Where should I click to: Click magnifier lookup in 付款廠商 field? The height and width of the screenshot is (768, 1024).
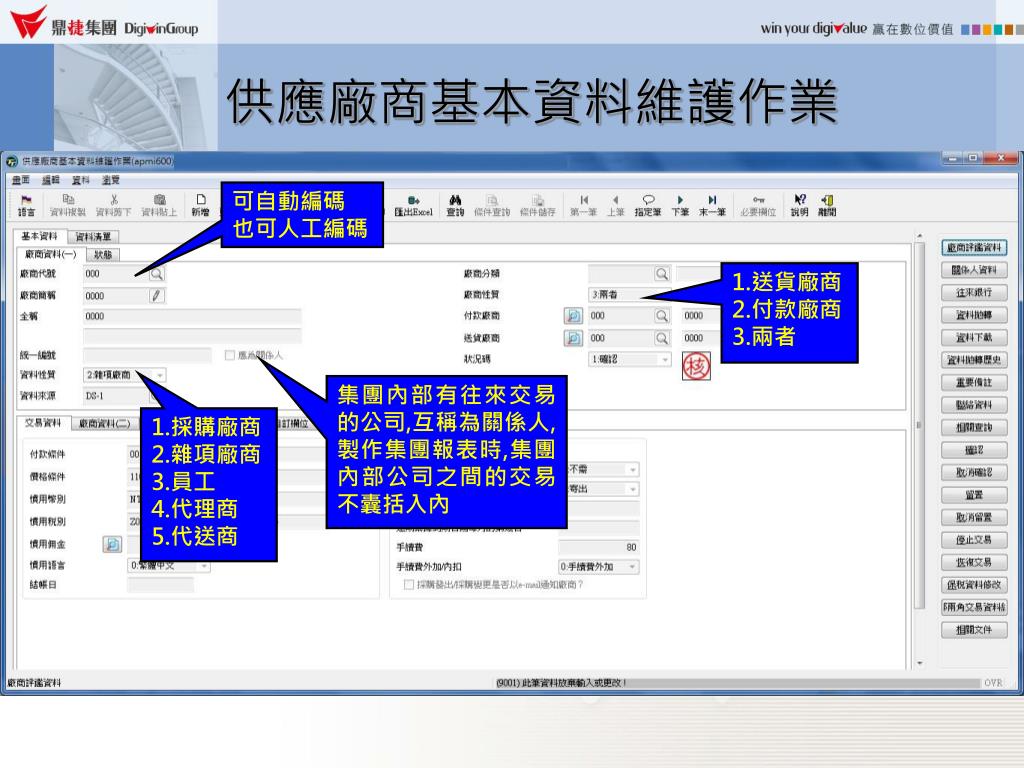(x=662, y=316)
